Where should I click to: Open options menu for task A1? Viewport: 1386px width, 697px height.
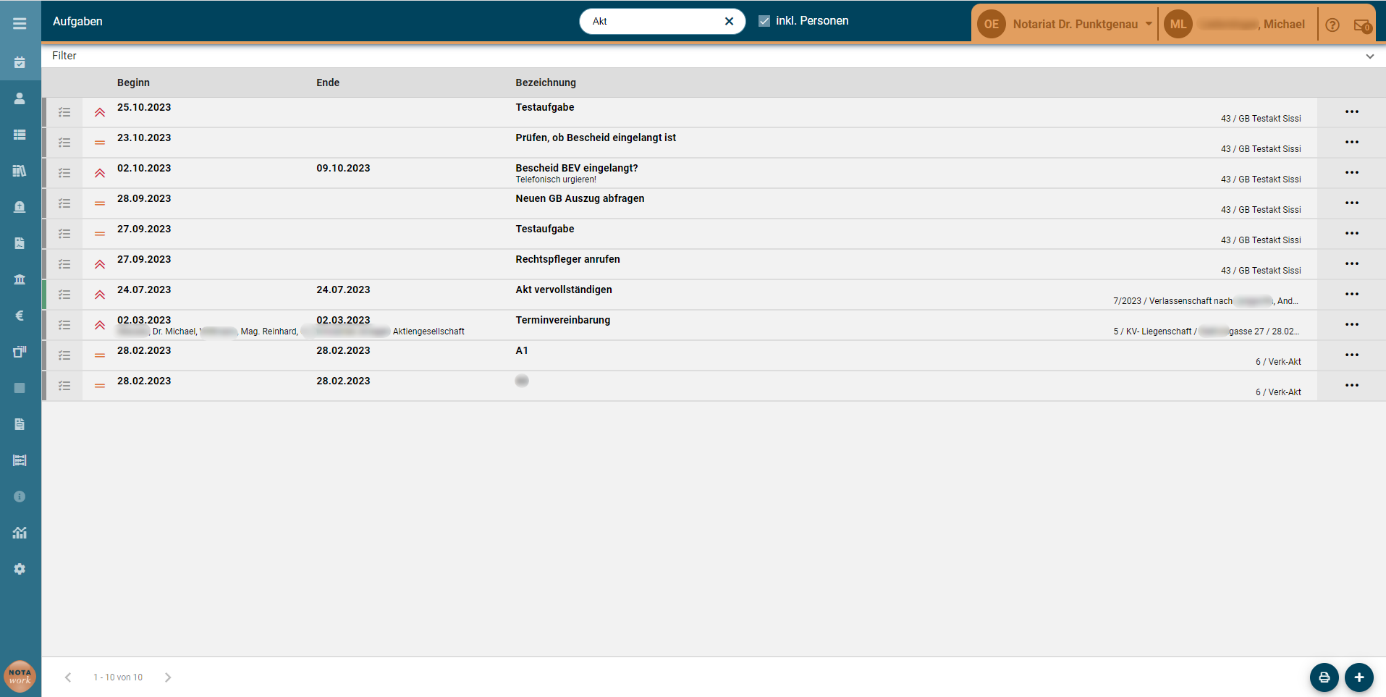(1352, 355)
